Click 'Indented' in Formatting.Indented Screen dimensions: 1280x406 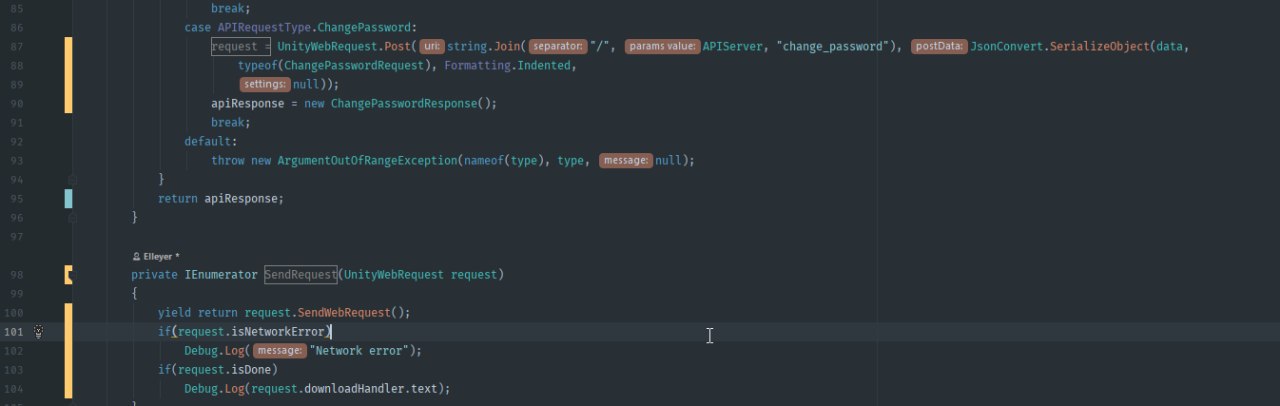546,65
